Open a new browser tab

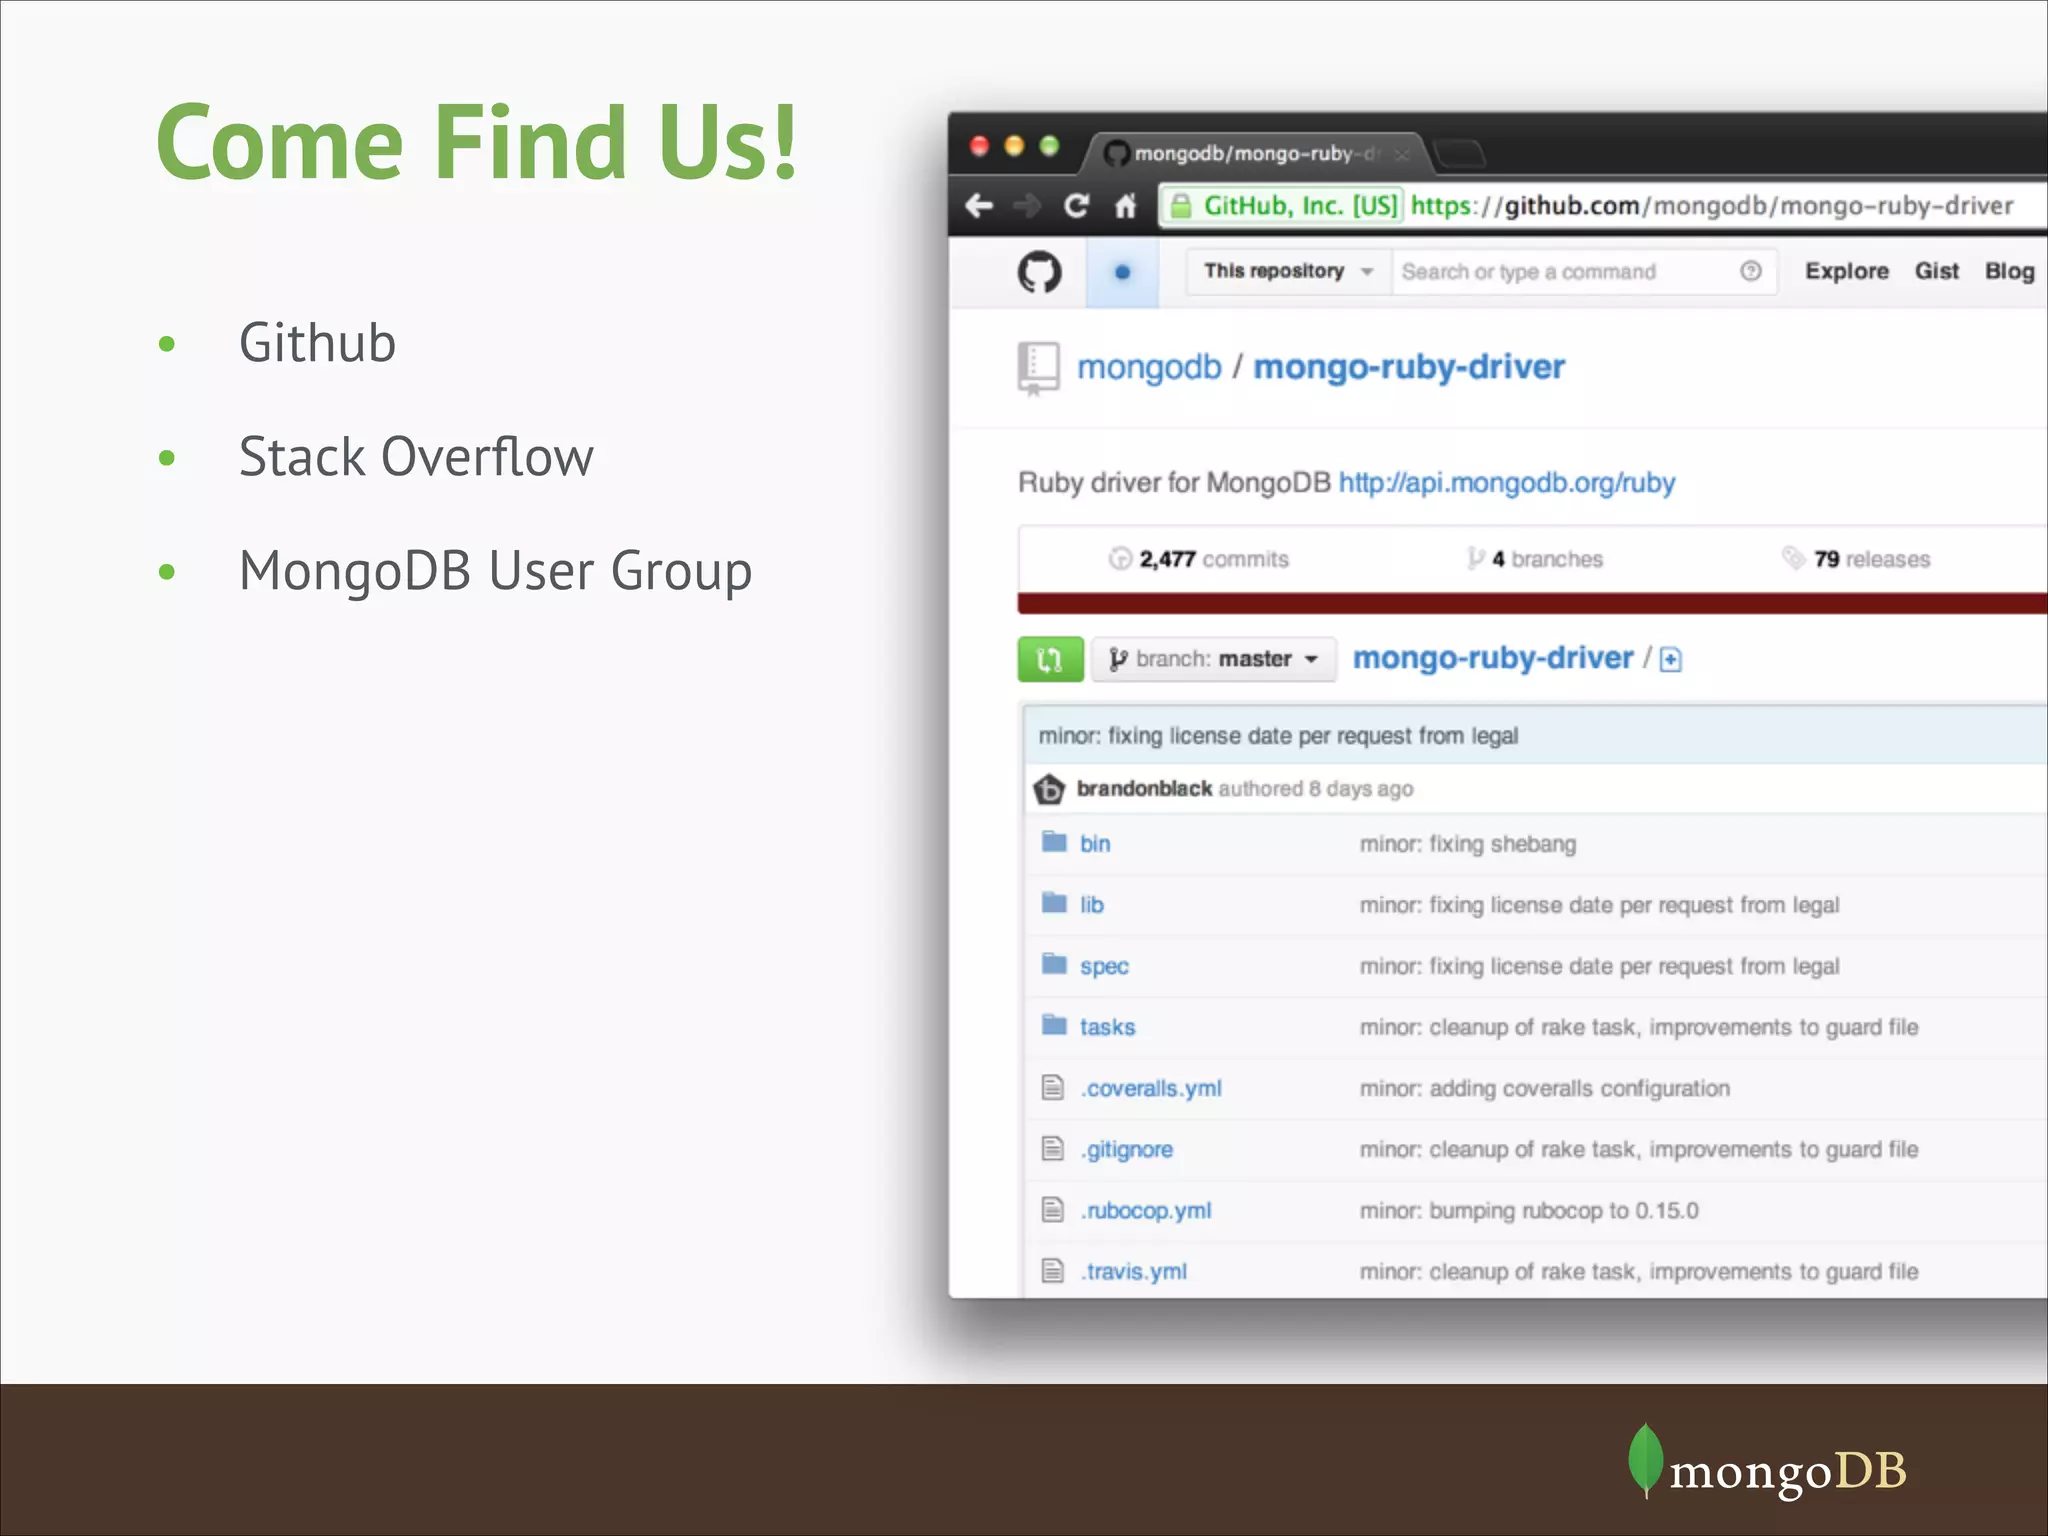pyautogui.click(x=1459, y=154)
